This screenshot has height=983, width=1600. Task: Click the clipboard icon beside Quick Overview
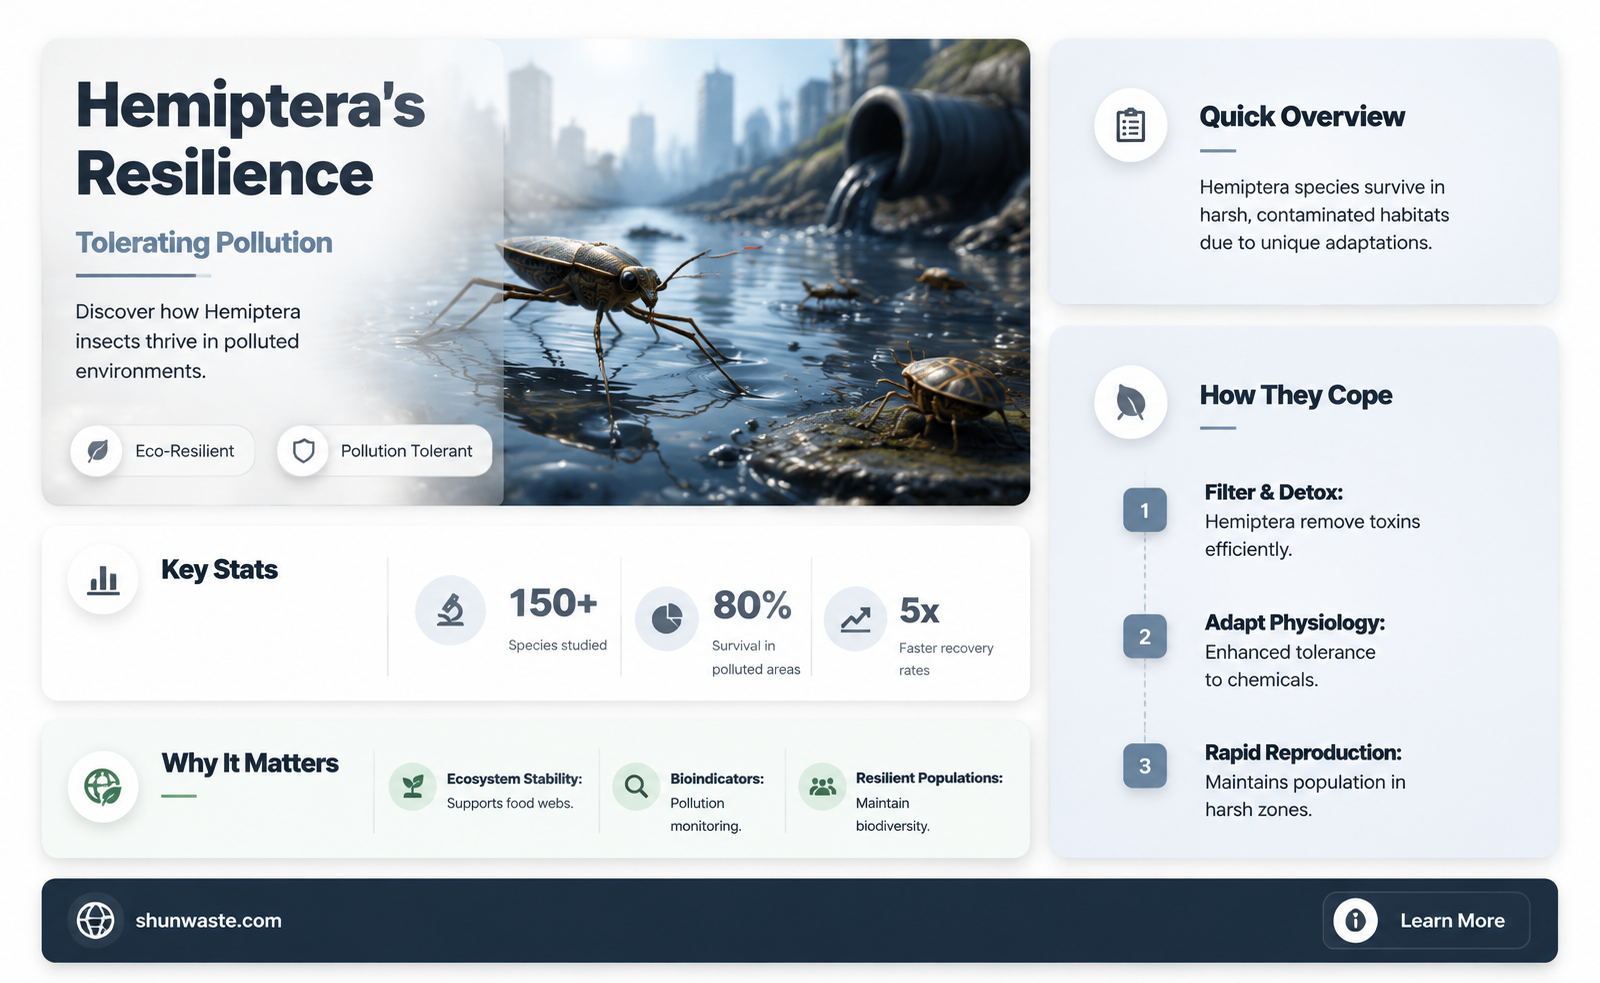[1130, 125]
